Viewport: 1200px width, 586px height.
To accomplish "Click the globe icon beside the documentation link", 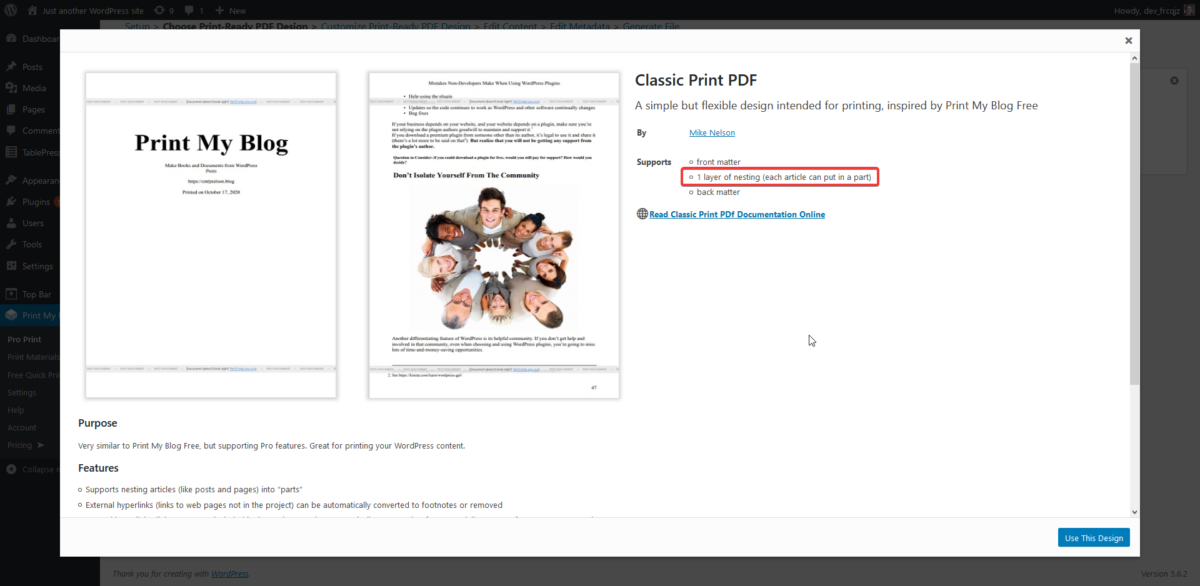I will click(640, 213).
